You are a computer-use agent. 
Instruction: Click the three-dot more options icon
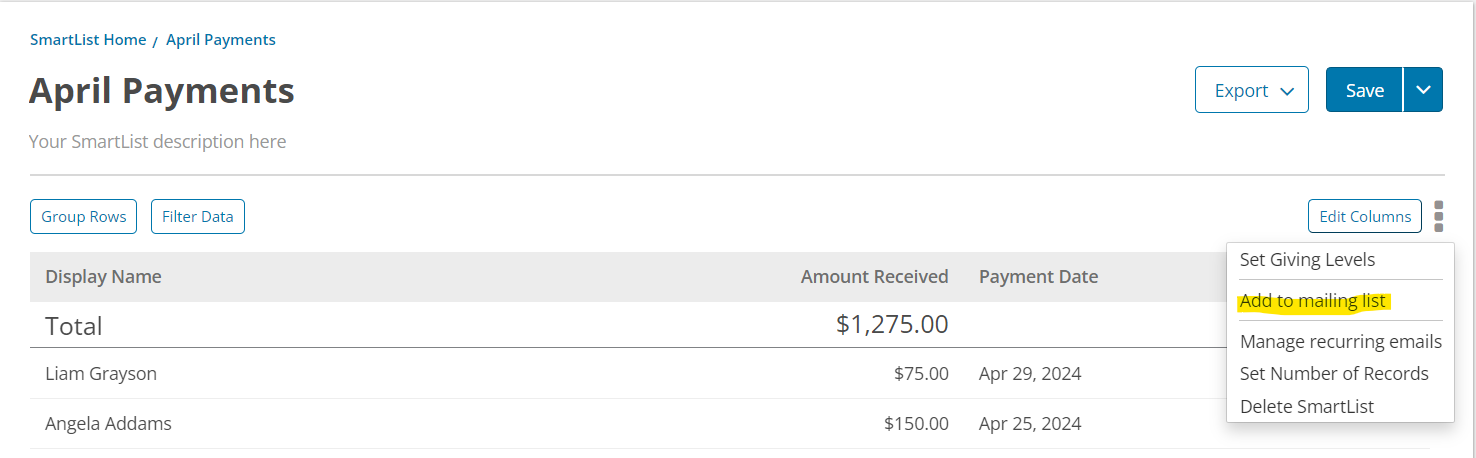tap(1438, 216)
